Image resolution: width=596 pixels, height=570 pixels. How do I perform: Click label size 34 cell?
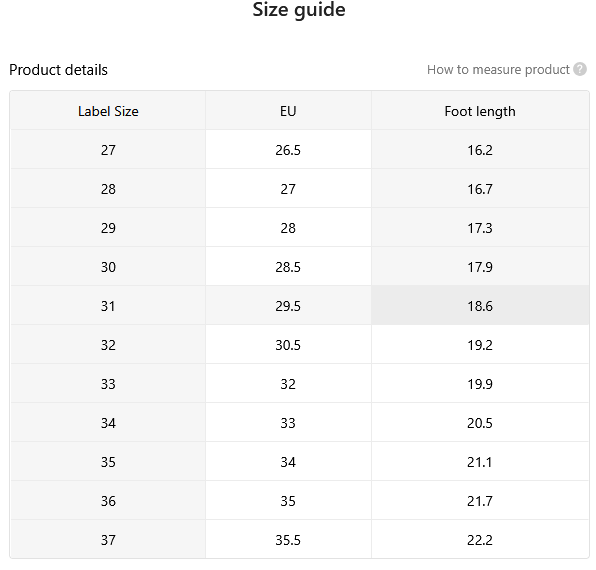click(108, 423)
